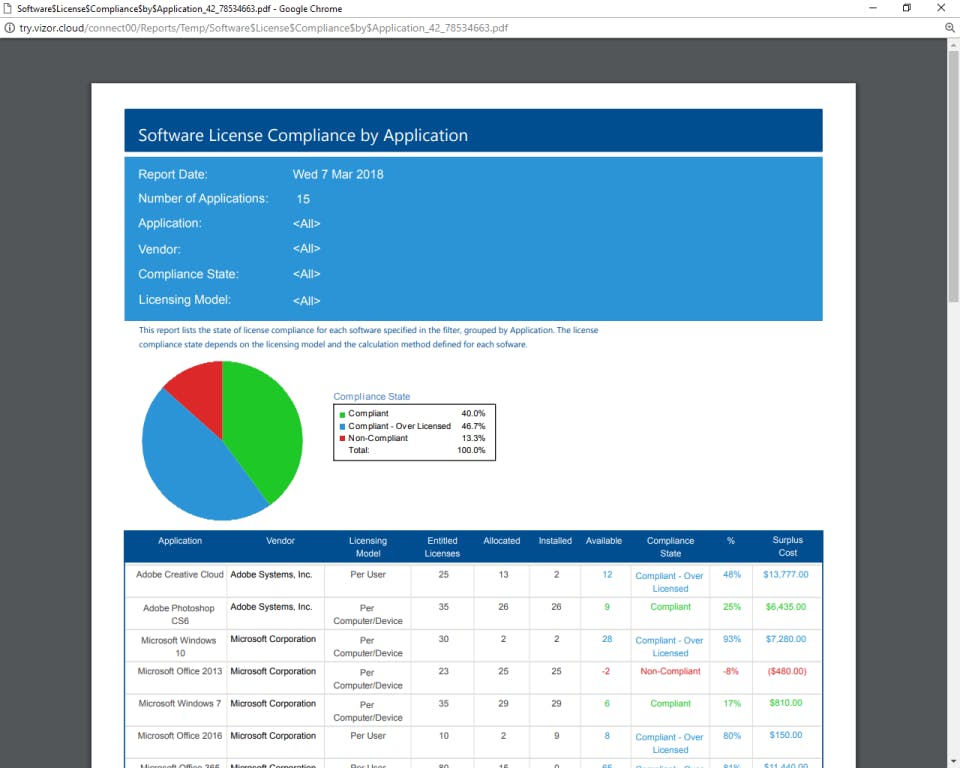
Task: Click the legend value '13.3%'
Action: pos(473,439)
